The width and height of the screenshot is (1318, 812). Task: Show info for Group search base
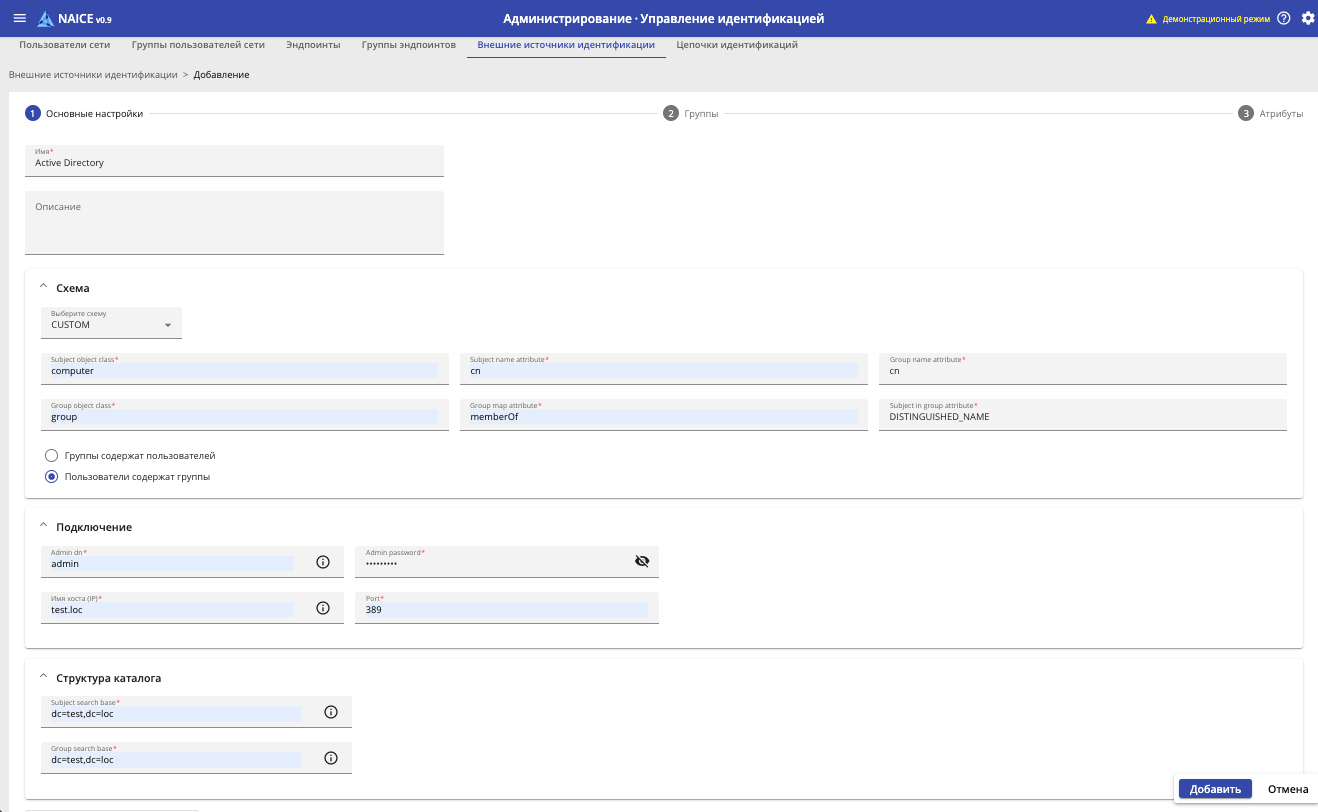(x=331, y=759)
